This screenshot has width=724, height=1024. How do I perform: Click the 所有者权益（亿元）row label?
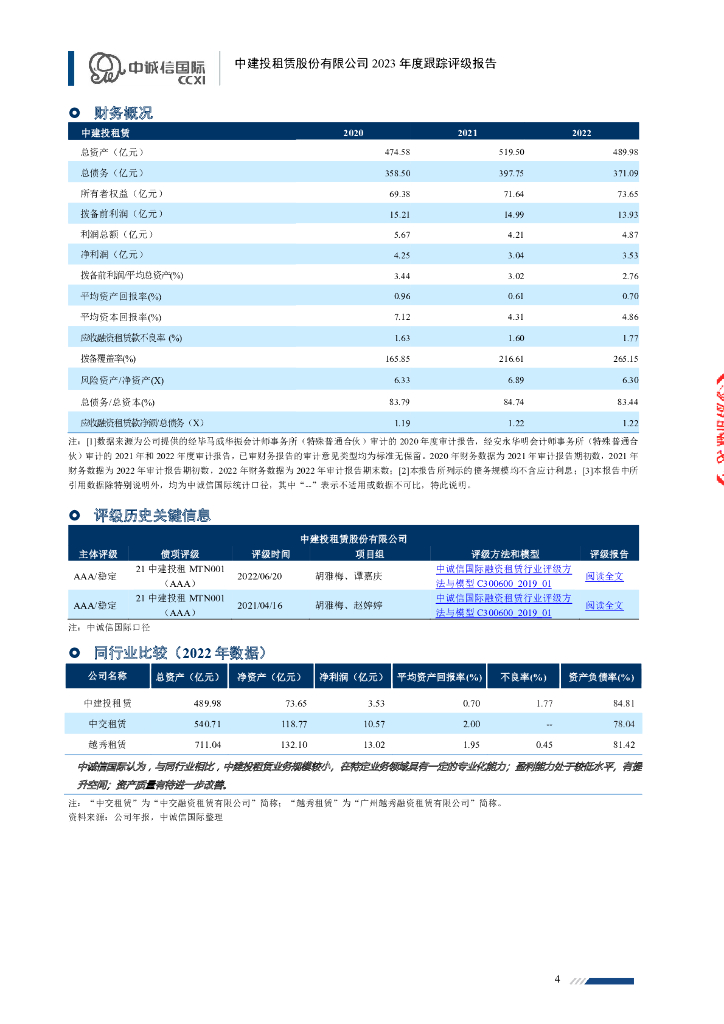point(121,194)
